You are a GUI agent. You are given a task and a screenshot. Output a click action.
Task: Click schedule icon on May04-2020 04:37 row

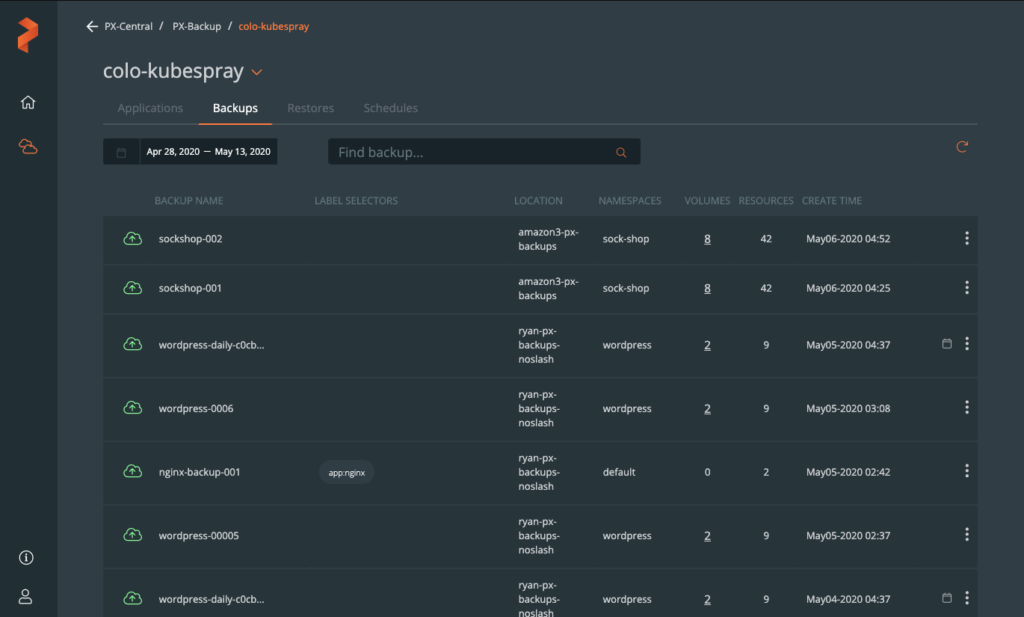pyautogui.click(x=947, y=597)
